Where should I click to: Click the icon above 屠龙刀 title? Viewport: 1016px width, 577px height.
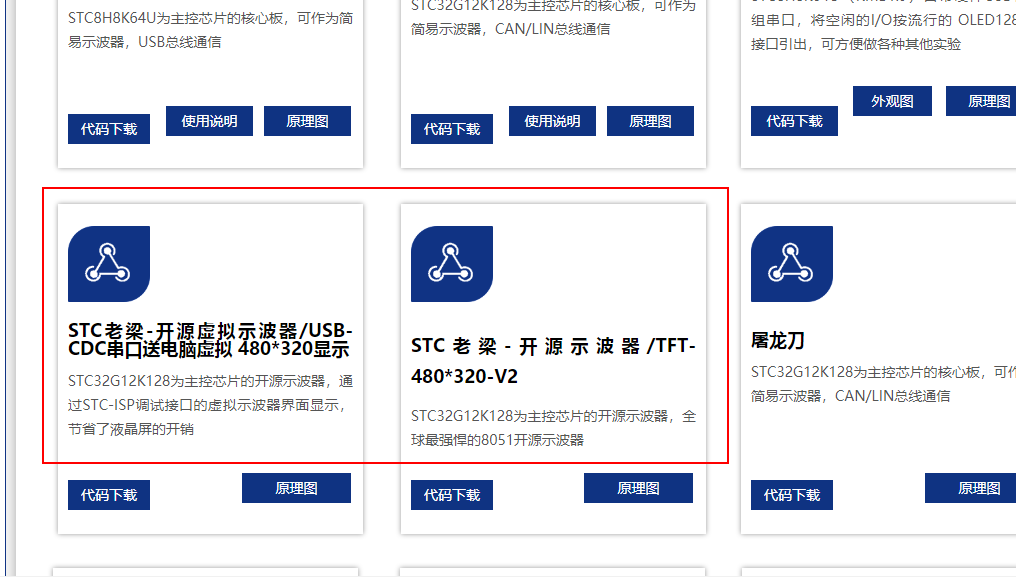coord(792,264)
